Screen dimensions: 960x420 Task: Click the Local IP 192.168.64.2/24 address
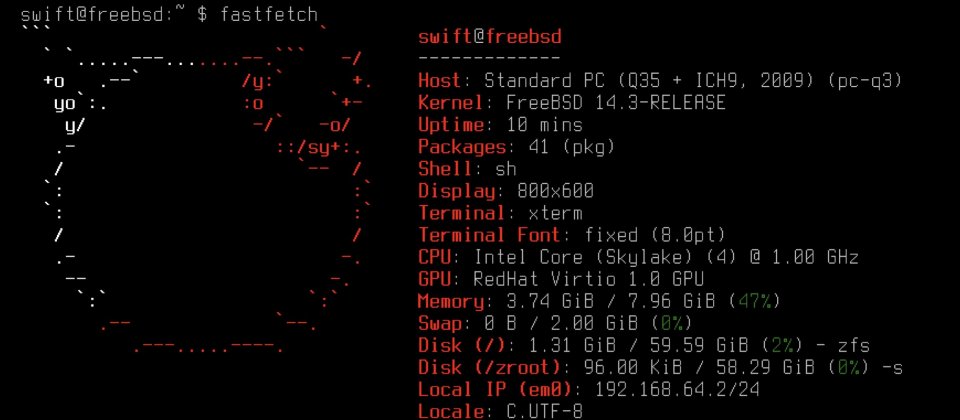(677, 389)
